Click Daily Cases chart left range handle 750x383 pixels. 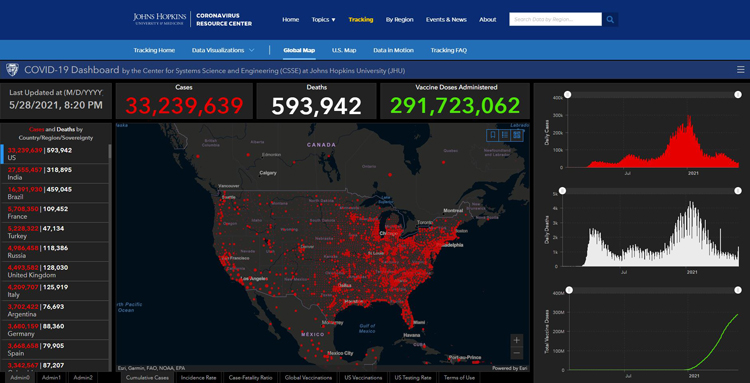coord(567,95)
